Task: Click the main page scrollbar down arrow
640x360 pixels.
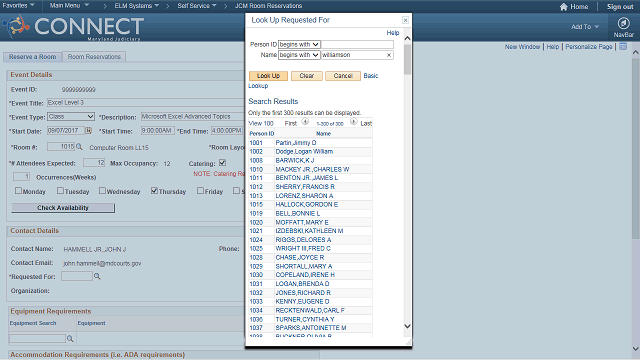Action: pyautogui.click(x=636, y=349)
